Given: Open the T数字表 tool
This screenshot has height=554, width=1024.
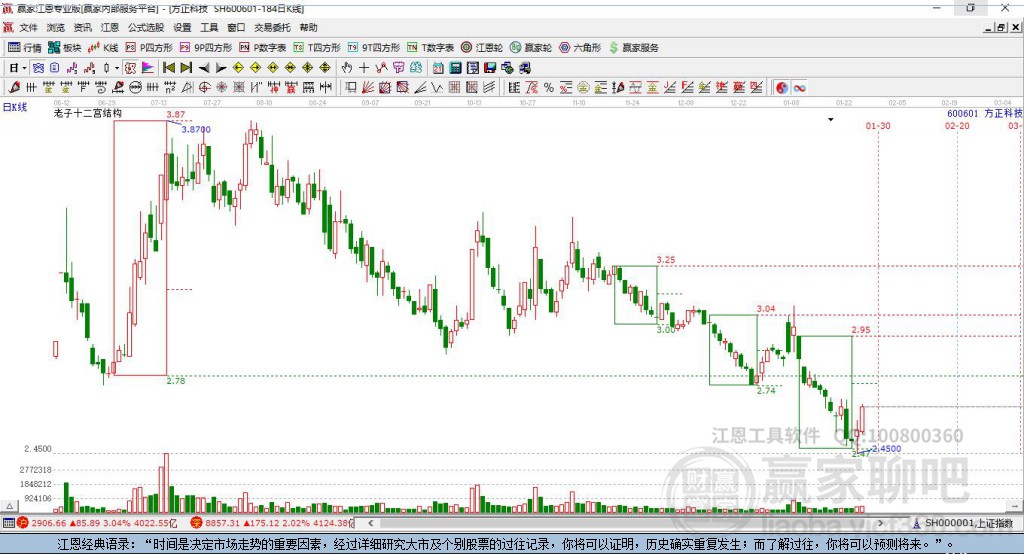Looking at the screenshot, I should tap(430, 48).
